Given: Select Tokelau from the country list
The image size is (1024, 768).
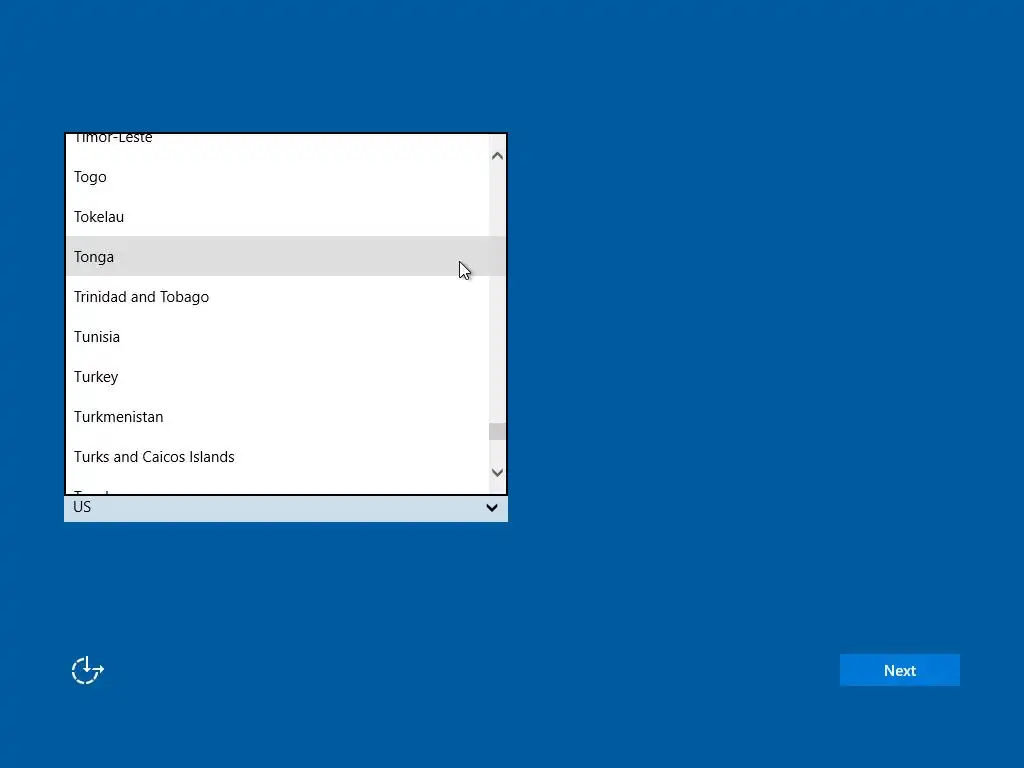Looking at the screenshot, I should 278,216.
